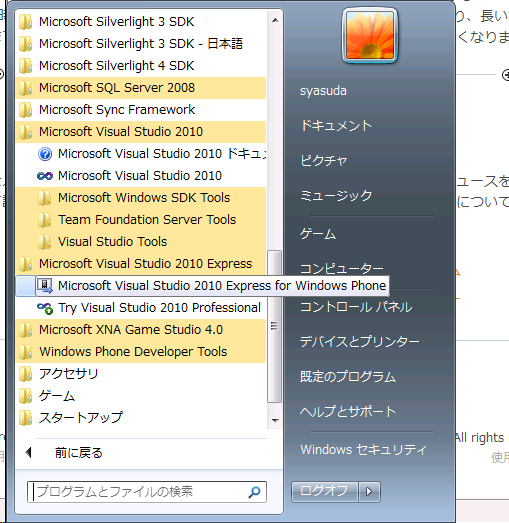Click the magnifier search icon
Screen dimensions: 509x523
point(254,492)
